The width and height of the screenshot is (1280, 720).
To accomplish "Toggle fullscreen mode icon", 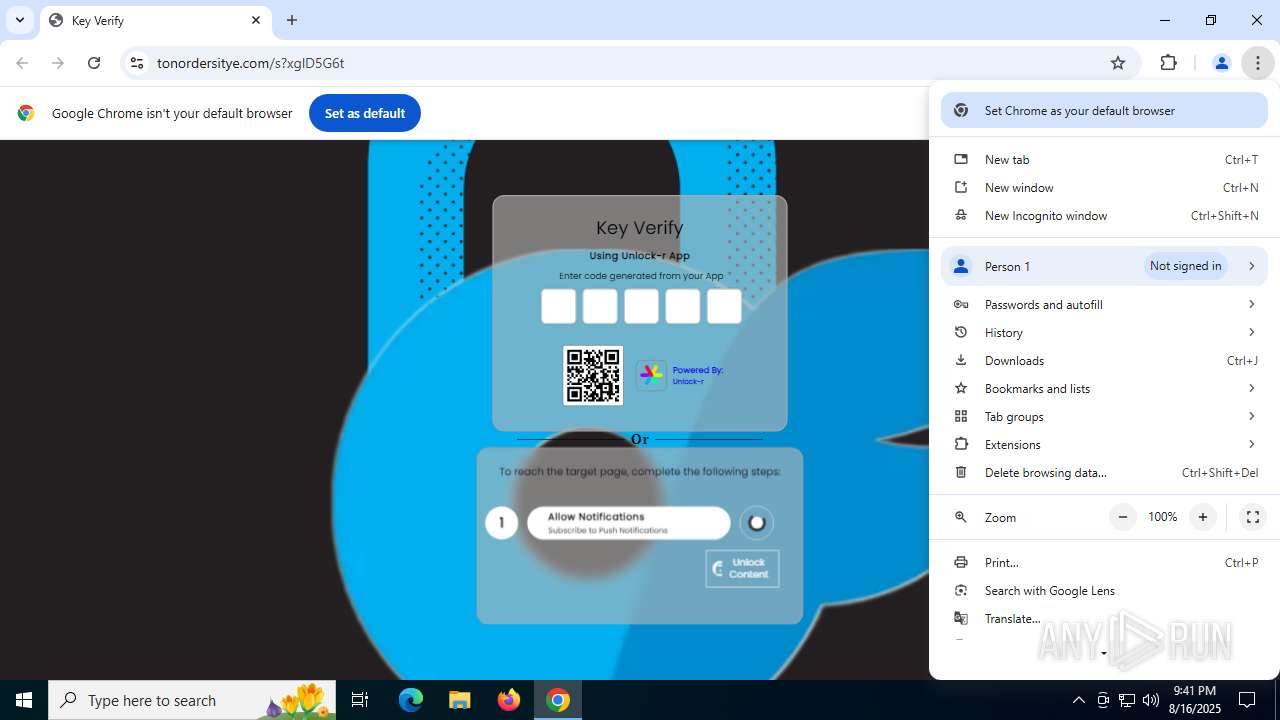I will [1252, 517].
